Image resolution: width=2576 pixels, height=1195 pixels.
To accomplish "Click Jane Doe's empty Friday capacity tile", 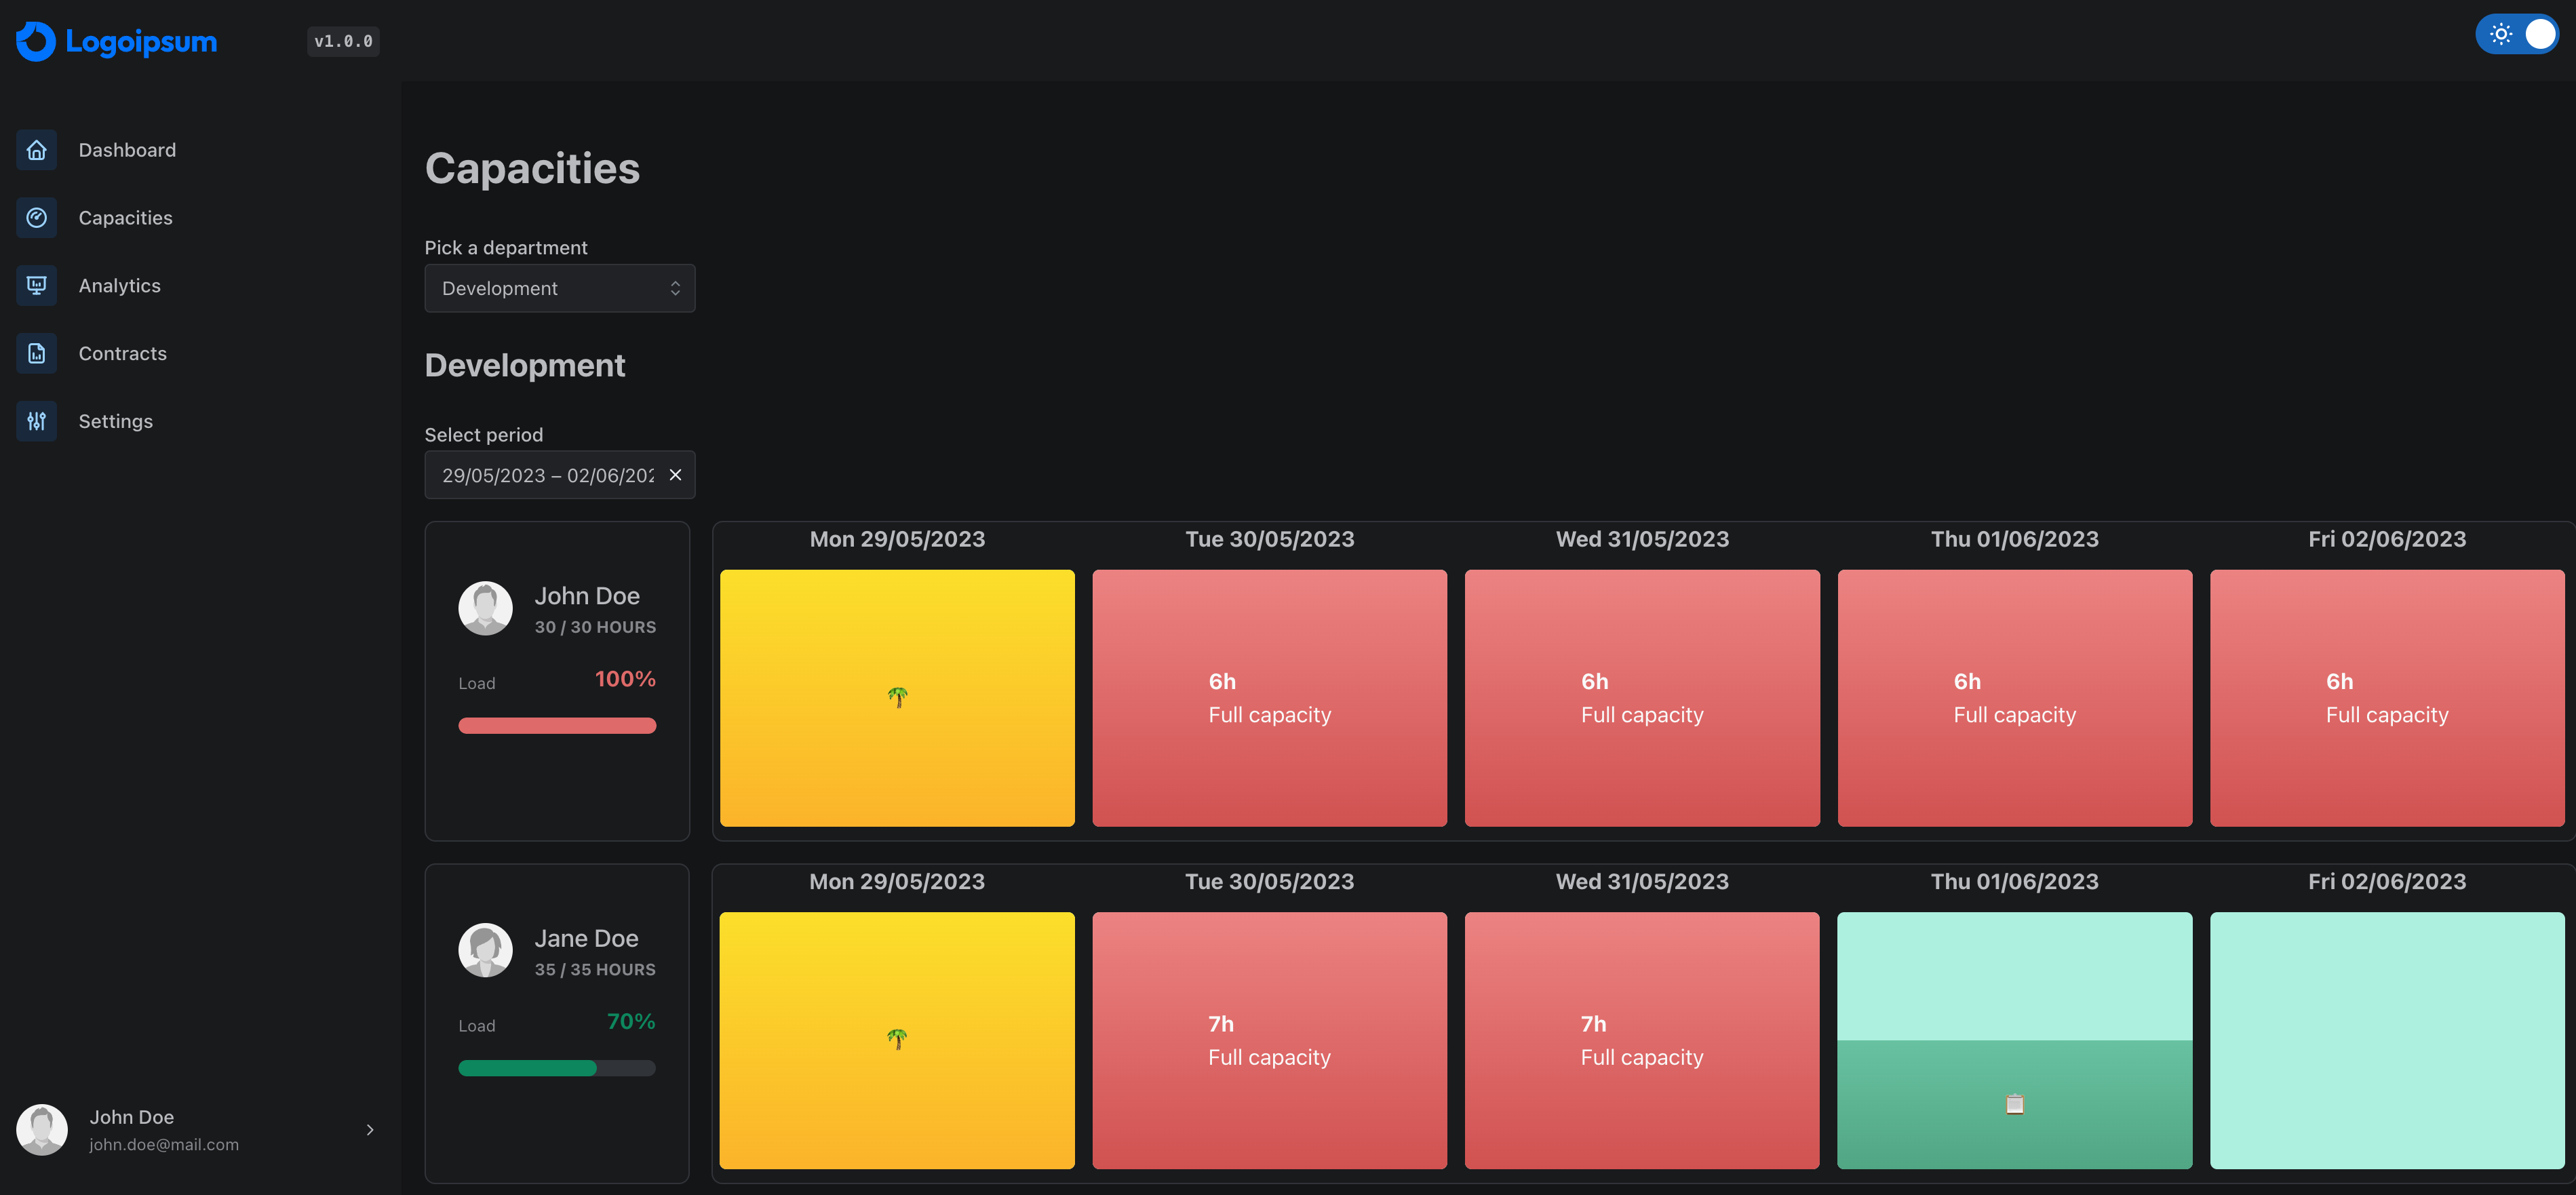I will pos(2386,1040).
